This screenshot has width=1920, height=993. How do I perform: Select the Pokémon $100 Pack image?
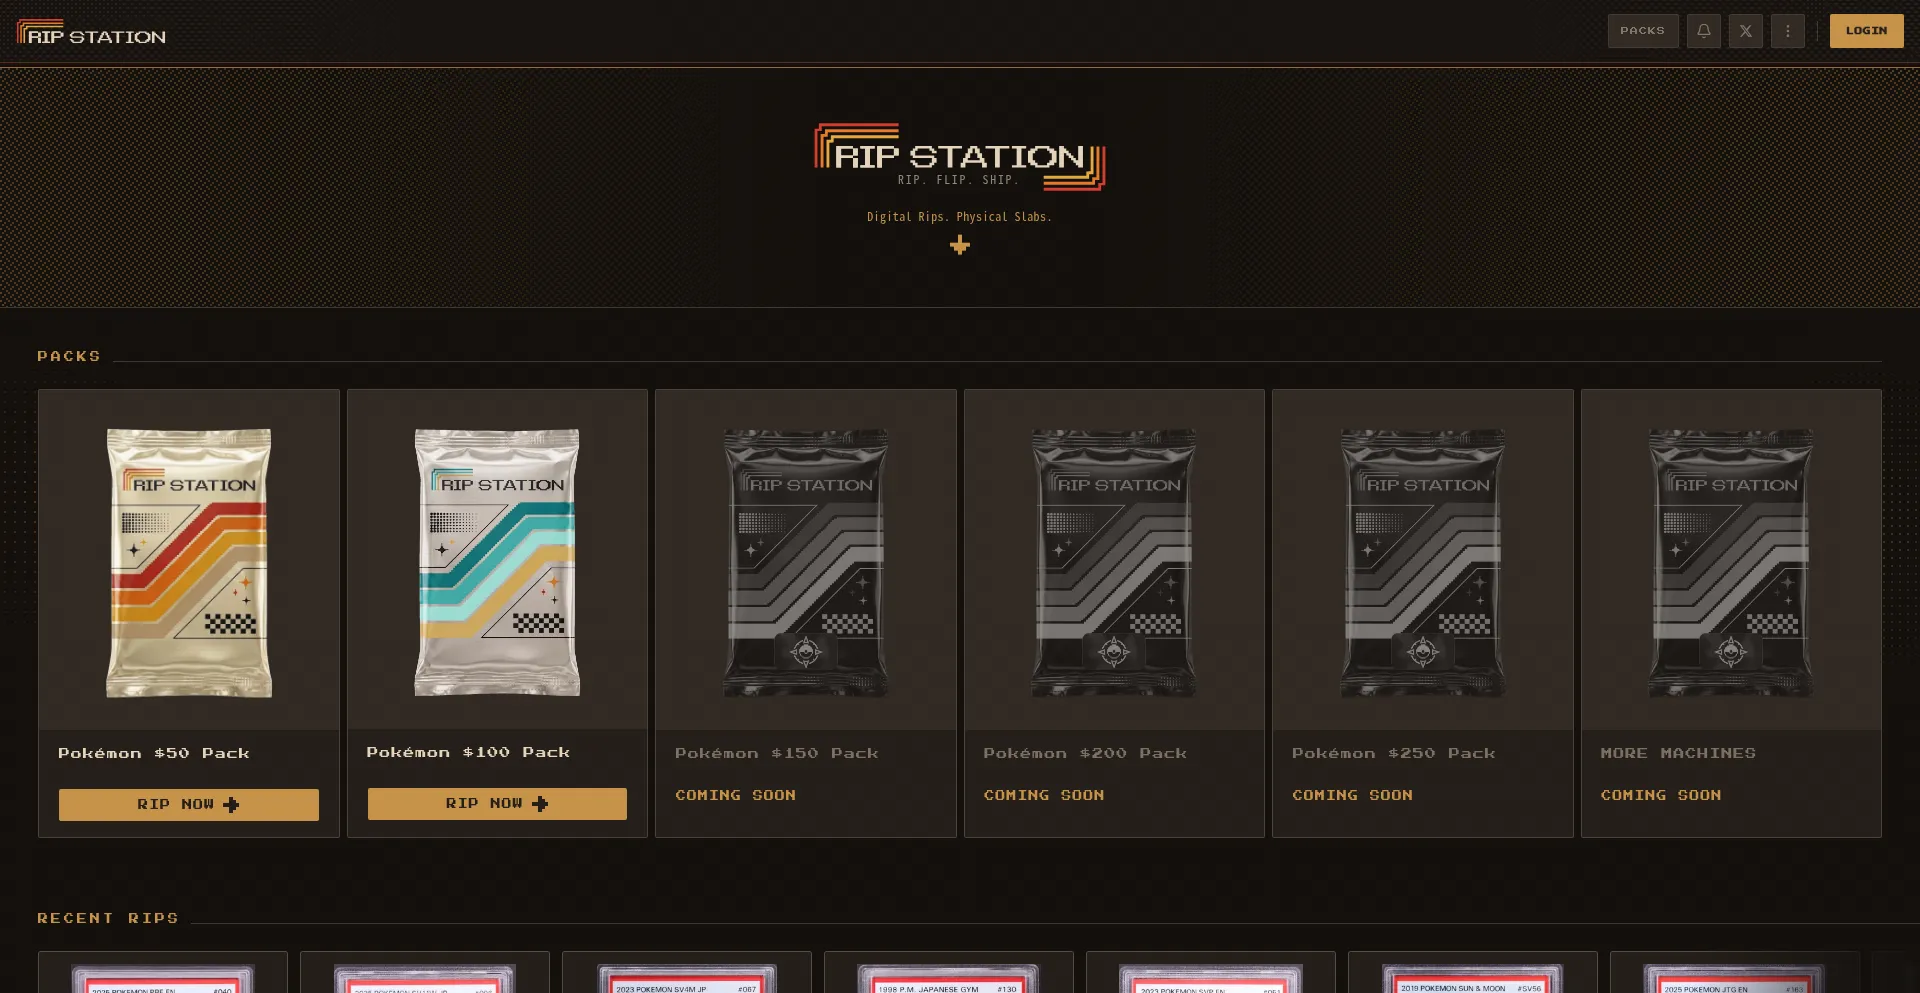[497, 563]
